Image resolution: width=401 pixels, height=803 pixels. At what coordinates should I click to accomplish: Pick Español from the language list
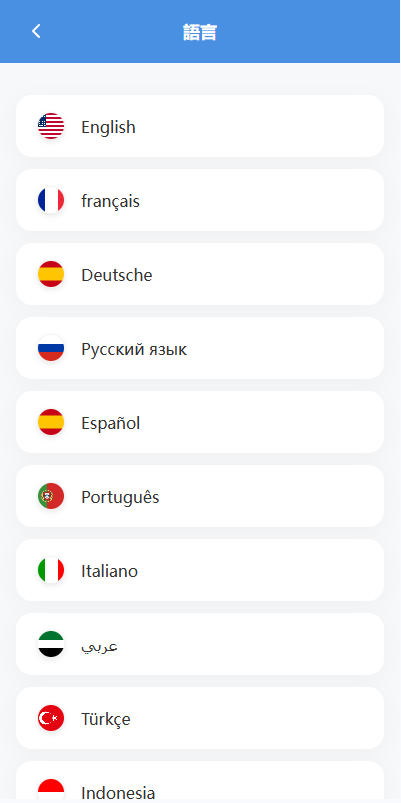[200, 422]
